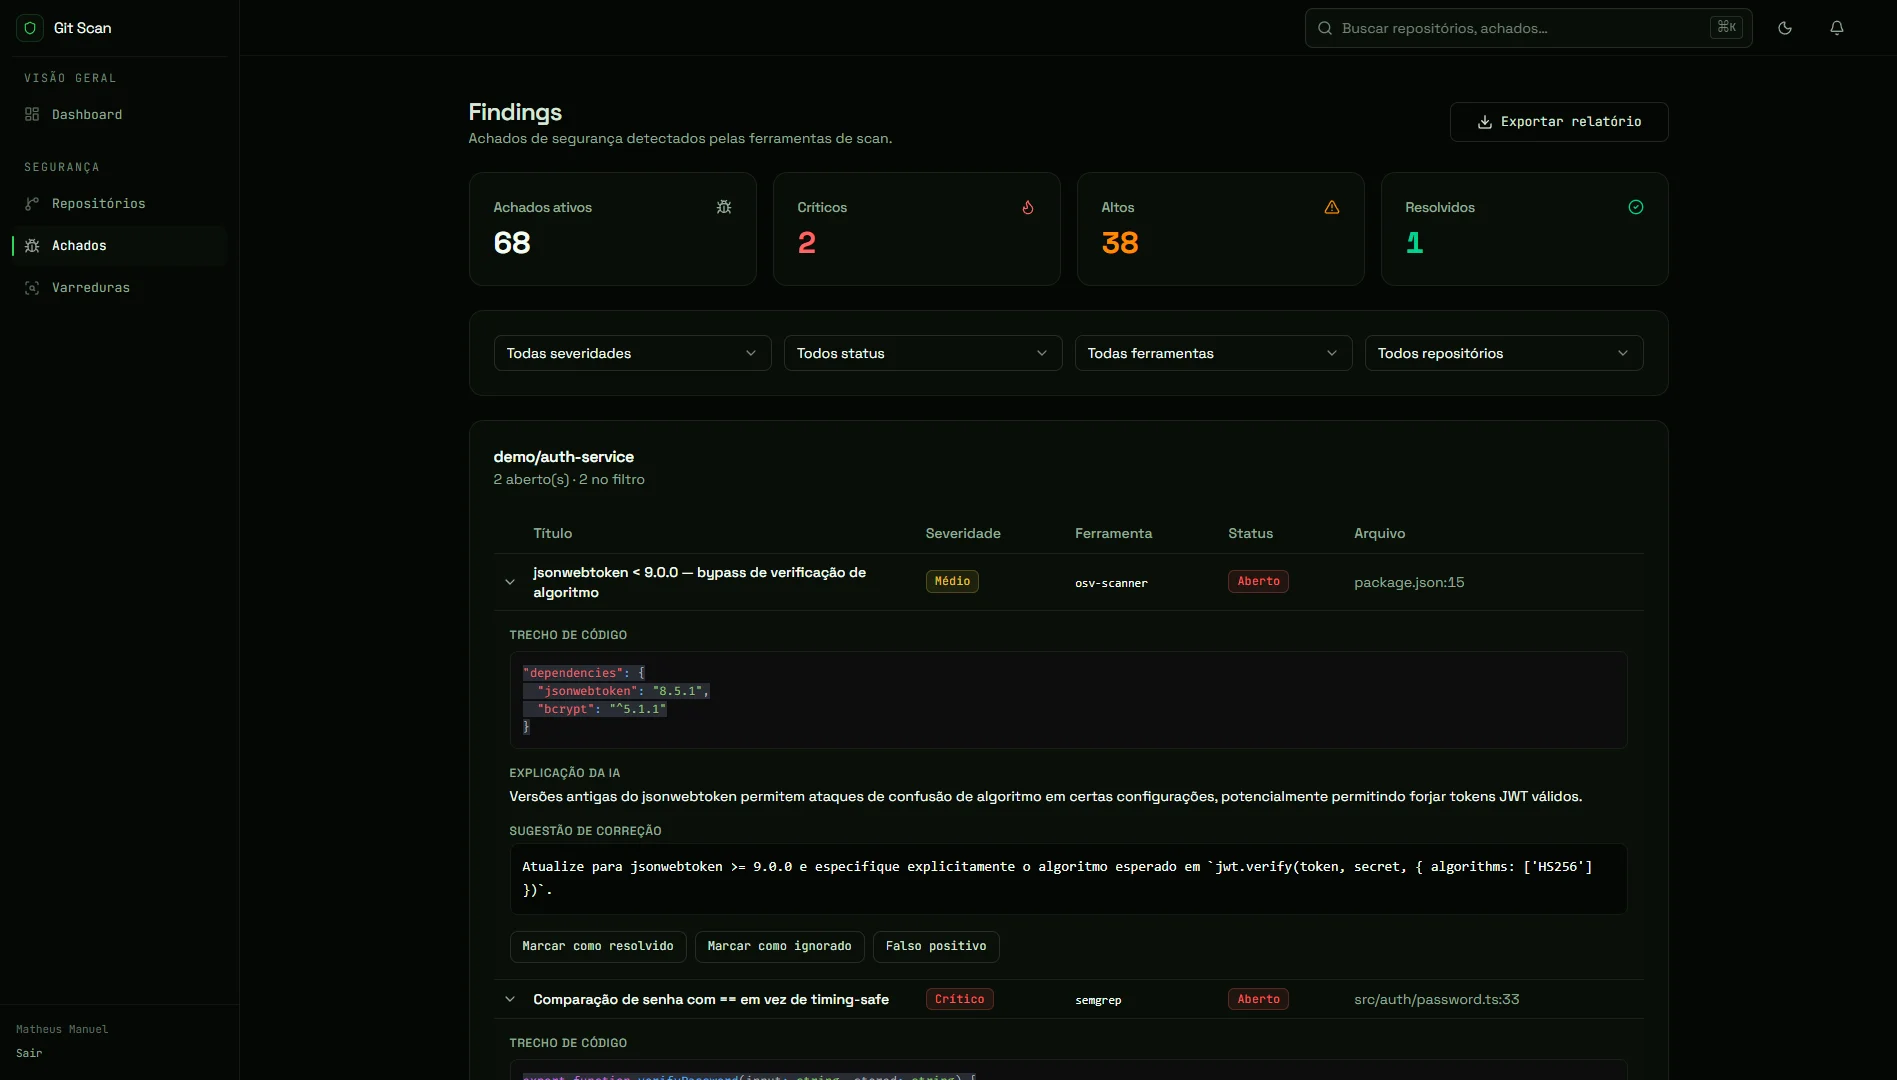Click Falso positivo button
This screenshot has height=1080, width=1897.
click(x=936, y=946)
